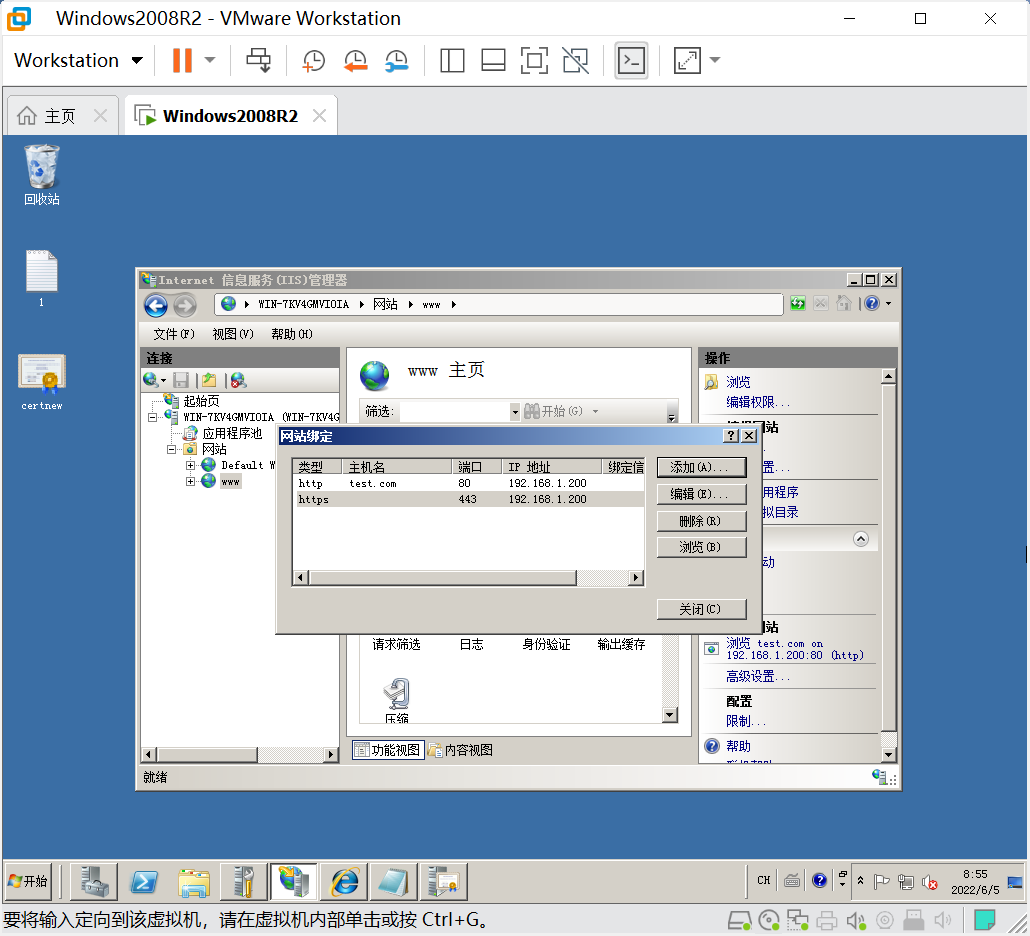Pause the virtual machine
This screenshot has width=1030, height=936.
(182, 60)
